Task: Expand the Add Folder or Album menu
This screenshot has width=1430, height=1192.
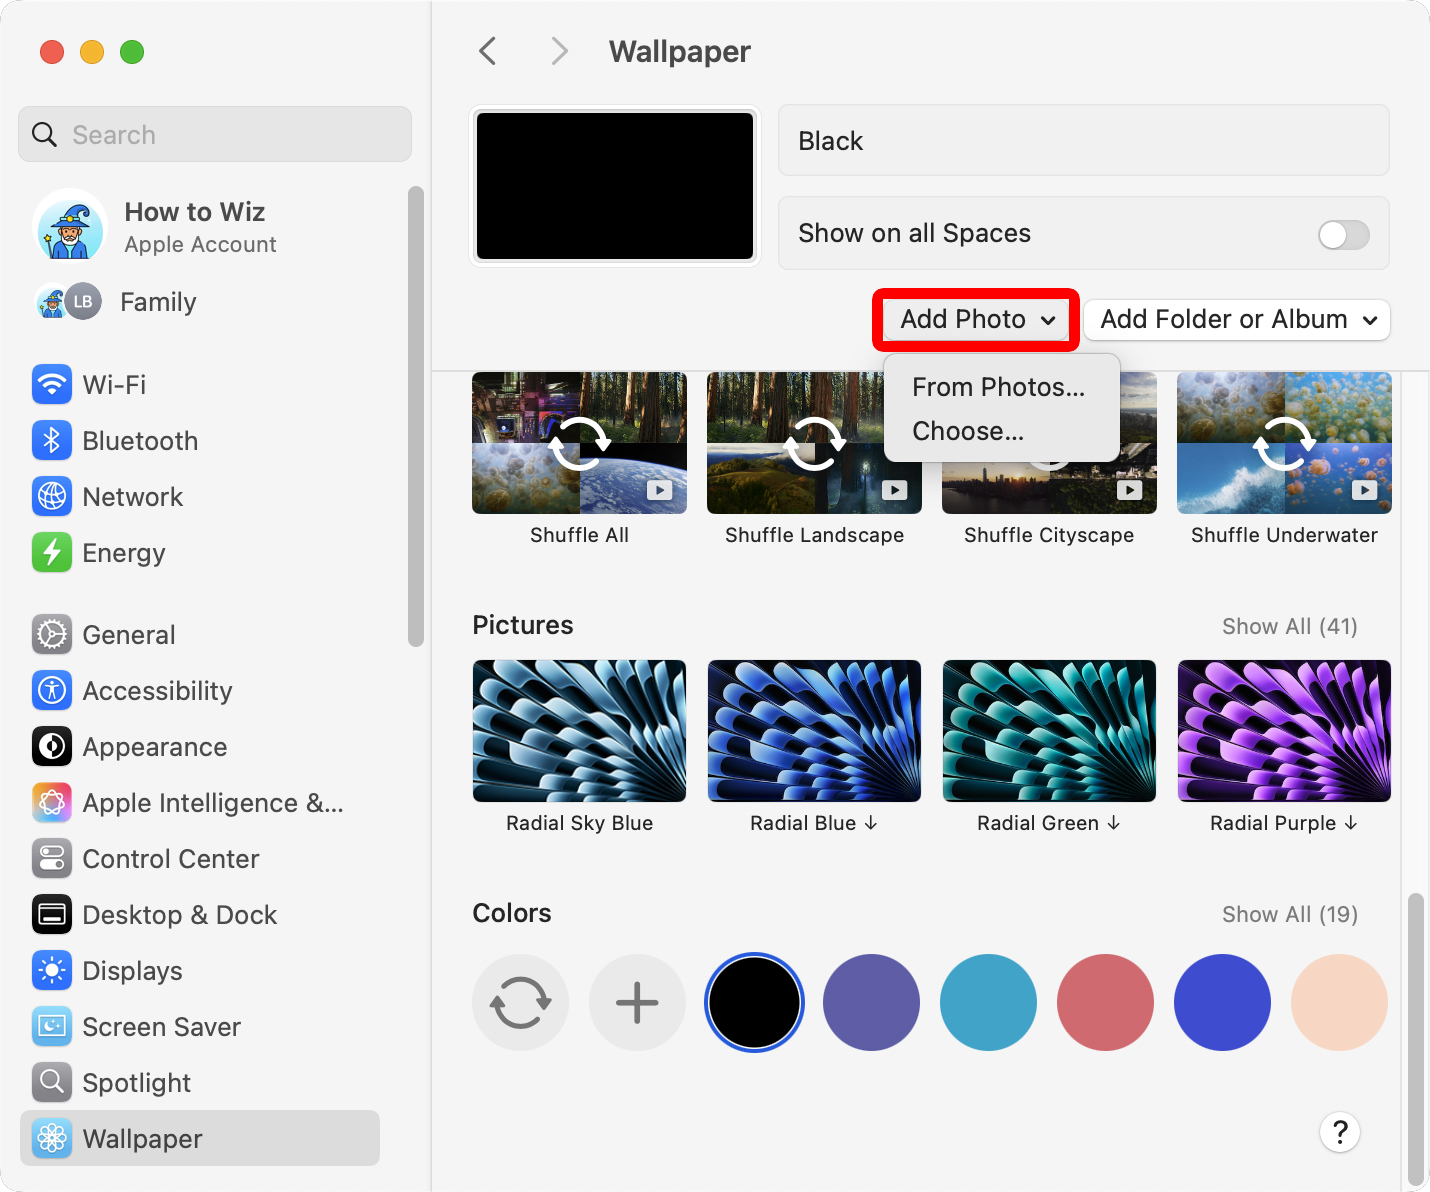Action: 1236,319
